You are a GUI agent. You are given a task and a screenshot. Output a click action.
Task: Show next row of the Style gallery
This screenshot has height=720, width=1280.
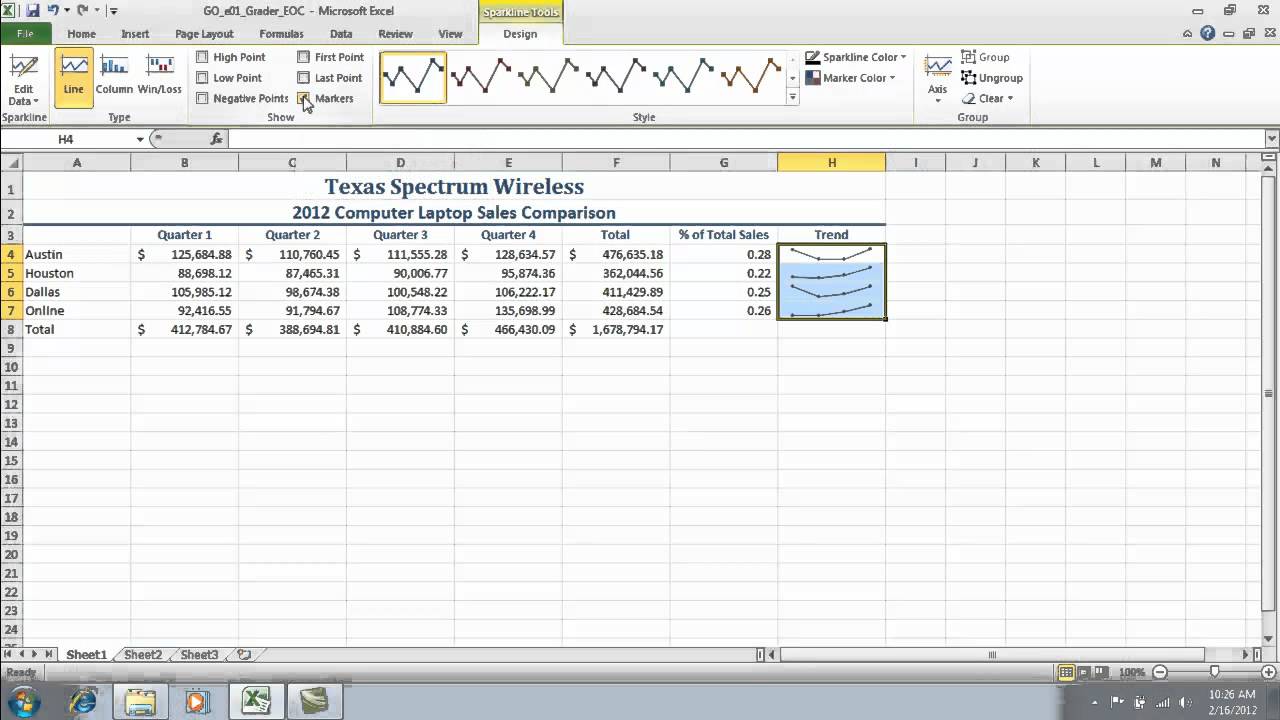click(x=792, y=78)
